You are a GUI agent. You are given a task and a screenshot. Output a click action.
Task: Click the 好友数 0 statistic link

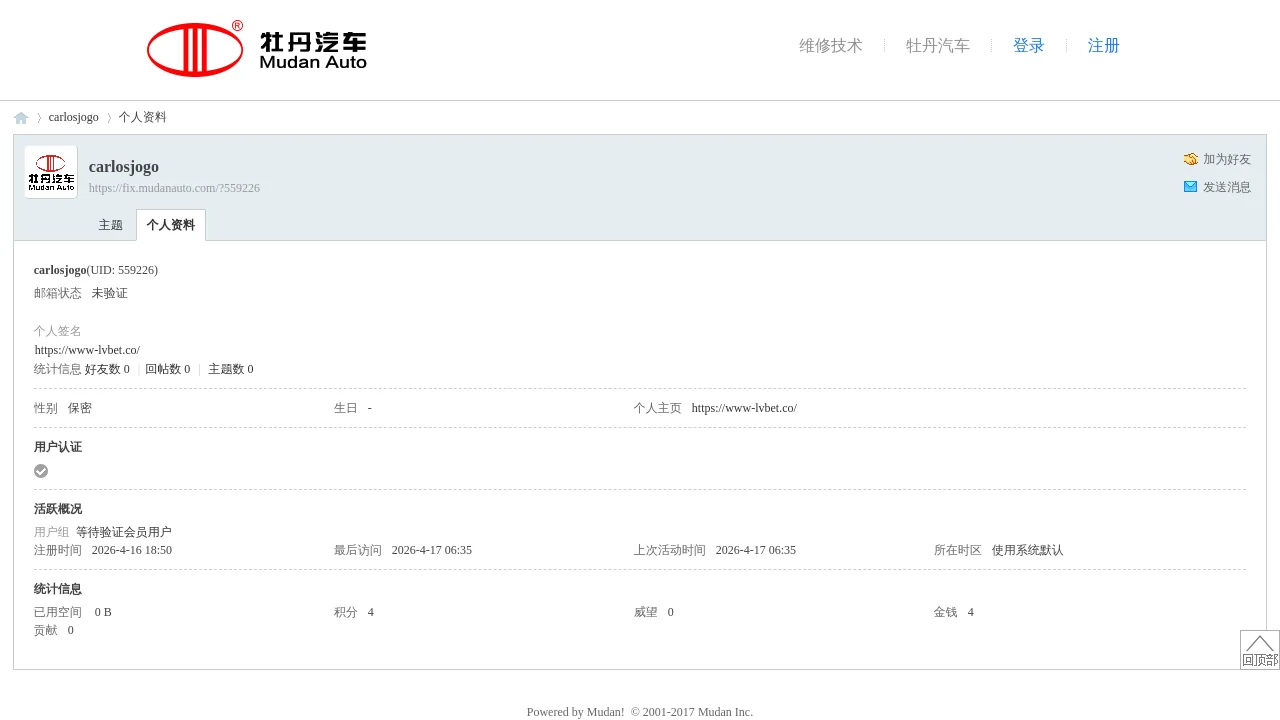click(x=107, y=369)
